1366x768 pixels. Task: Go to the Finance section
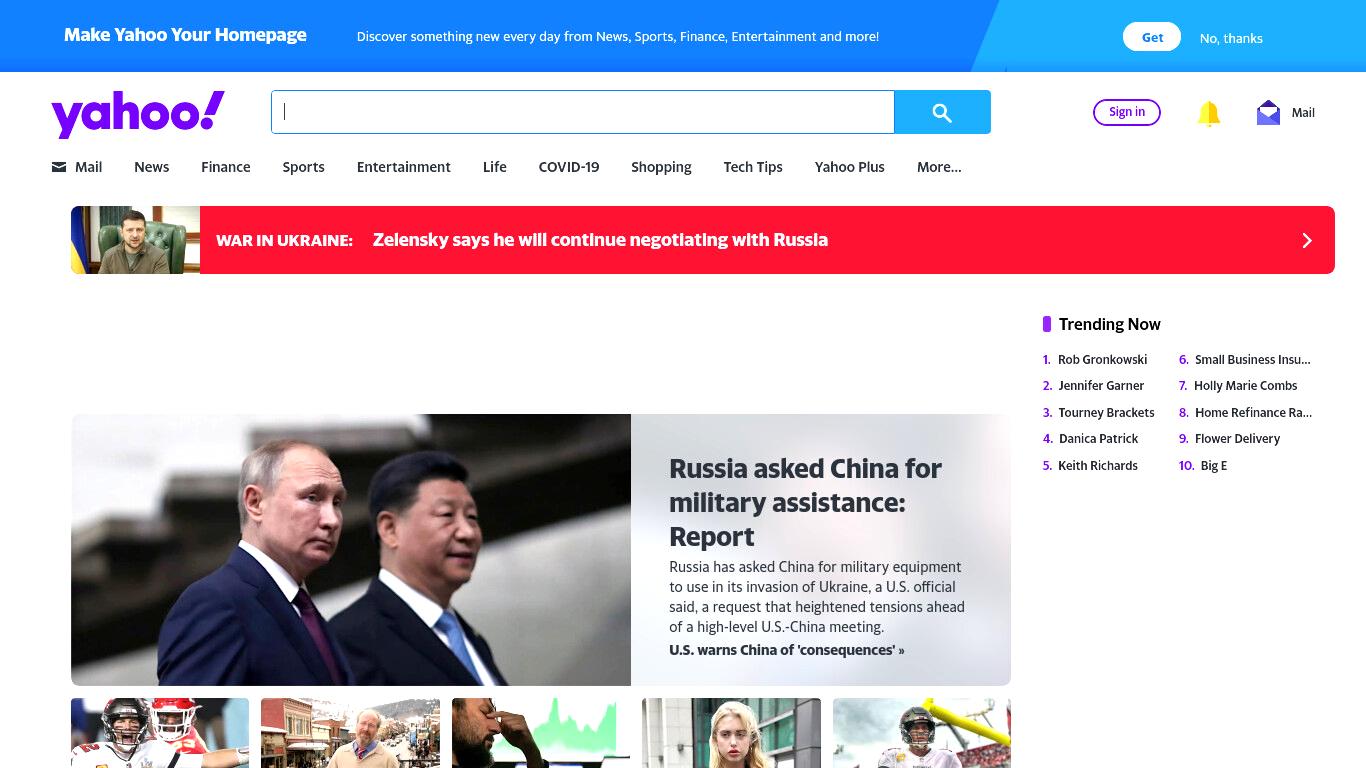[x=226, y=167]
